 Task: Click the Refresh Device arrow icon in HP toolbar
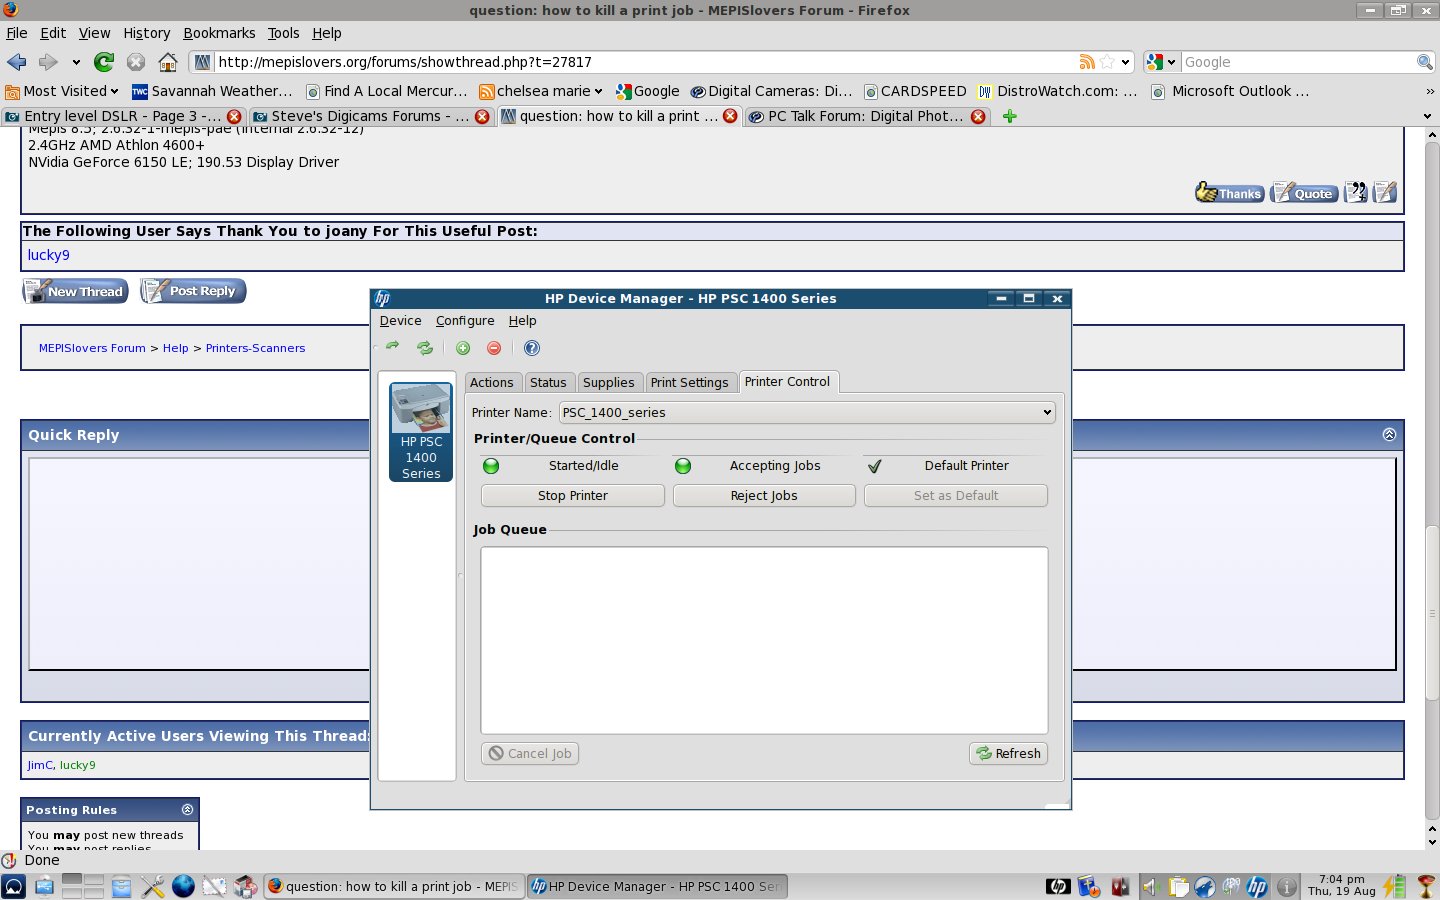pyautogui.click(x=393, y=347)
